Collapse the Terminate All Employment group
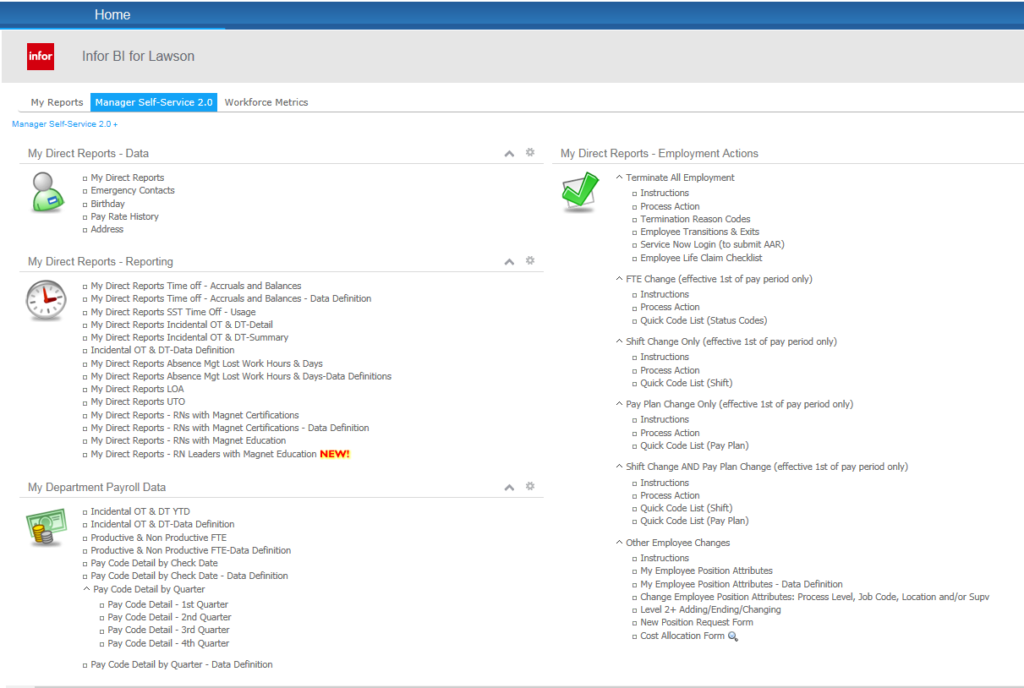Viewport: 1024px width, 688px height. [x=619, y=178]
